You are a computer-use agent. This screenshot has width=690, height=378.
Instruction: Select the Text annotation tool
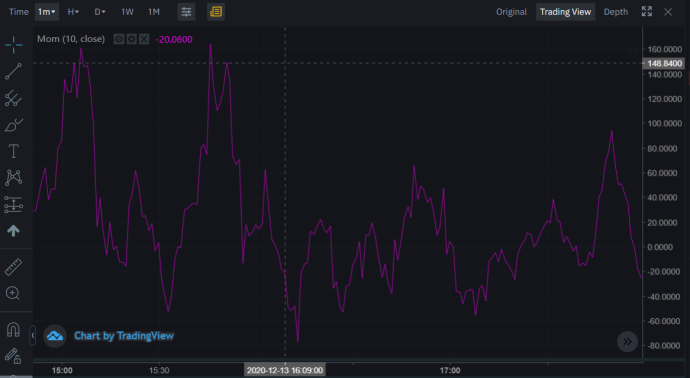[14, 151]
